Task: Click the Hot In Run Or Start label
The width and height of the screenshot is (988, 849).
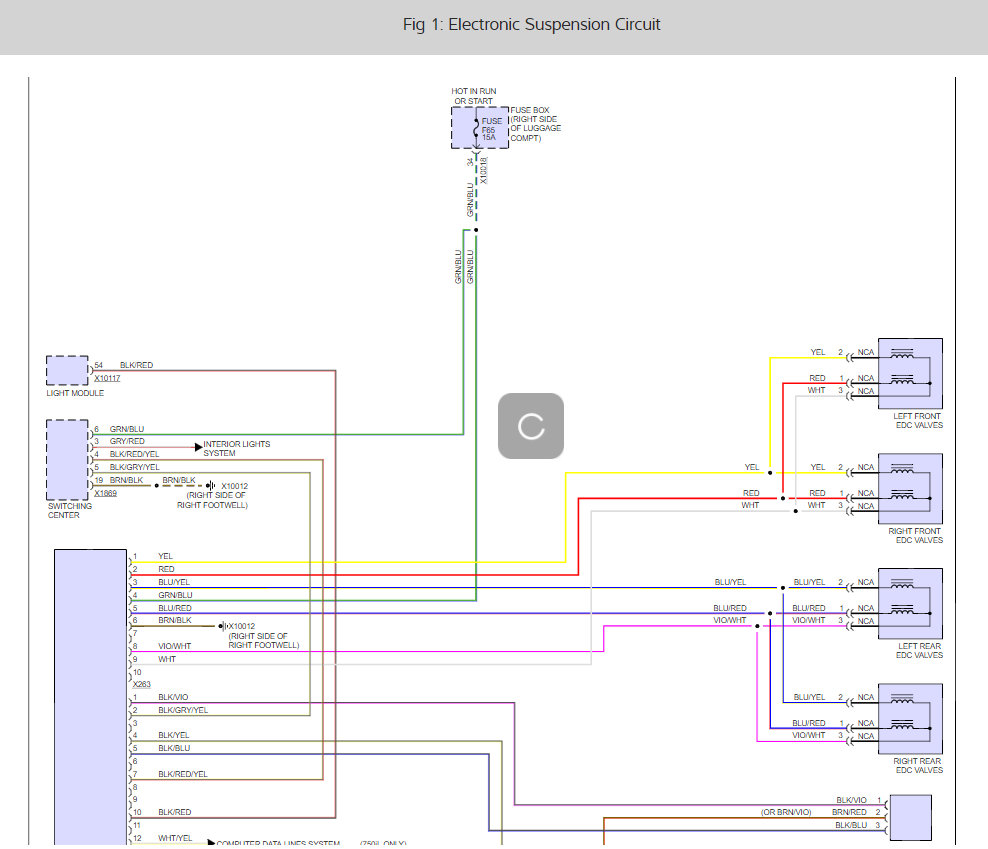Action: click(x=474, y=96)
